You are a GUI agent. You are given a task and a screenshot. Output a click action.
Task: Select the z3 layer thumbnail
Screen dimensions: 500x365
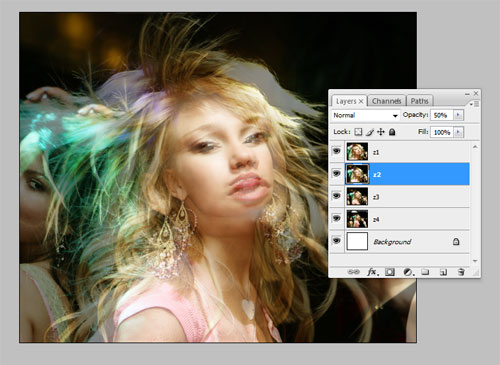[x=357, y=196]
